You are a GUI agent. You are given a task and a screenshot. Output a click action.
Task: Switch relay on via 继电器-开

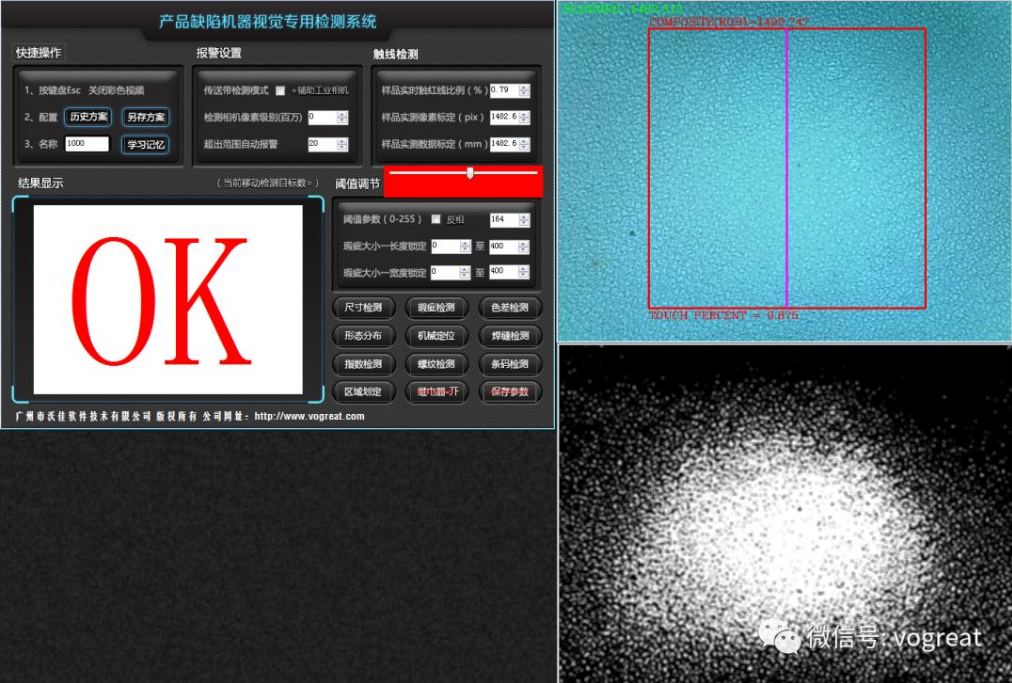point(437,392)
